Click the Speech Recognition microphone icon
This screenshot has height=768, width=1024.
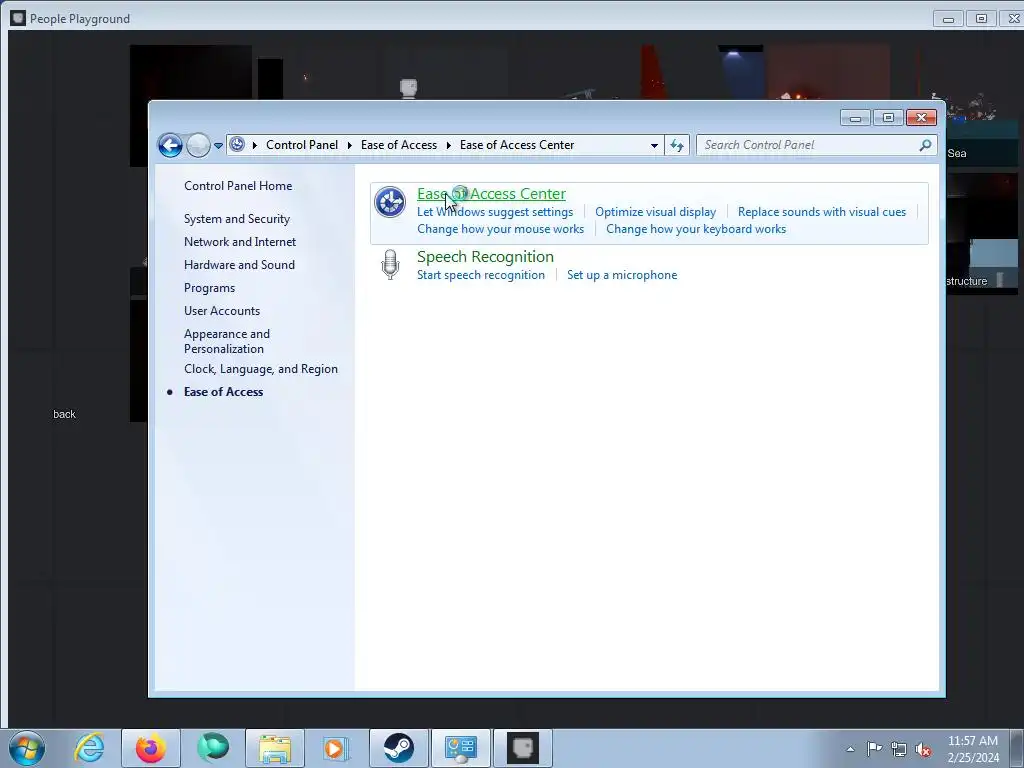390,264
